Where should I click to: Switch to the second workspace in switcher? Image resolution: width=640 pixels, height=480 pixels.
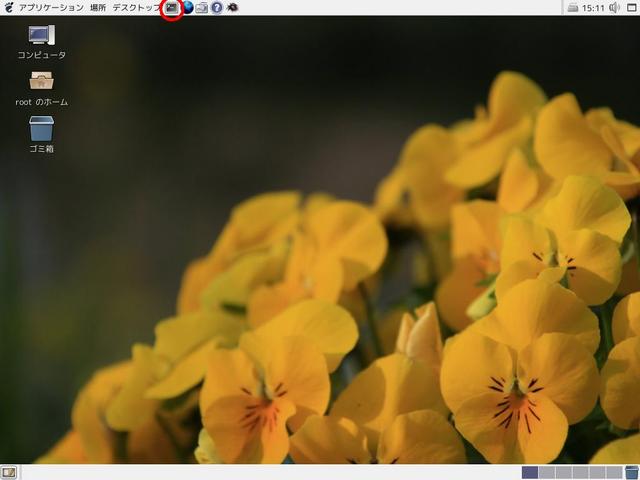pos(547,472)
